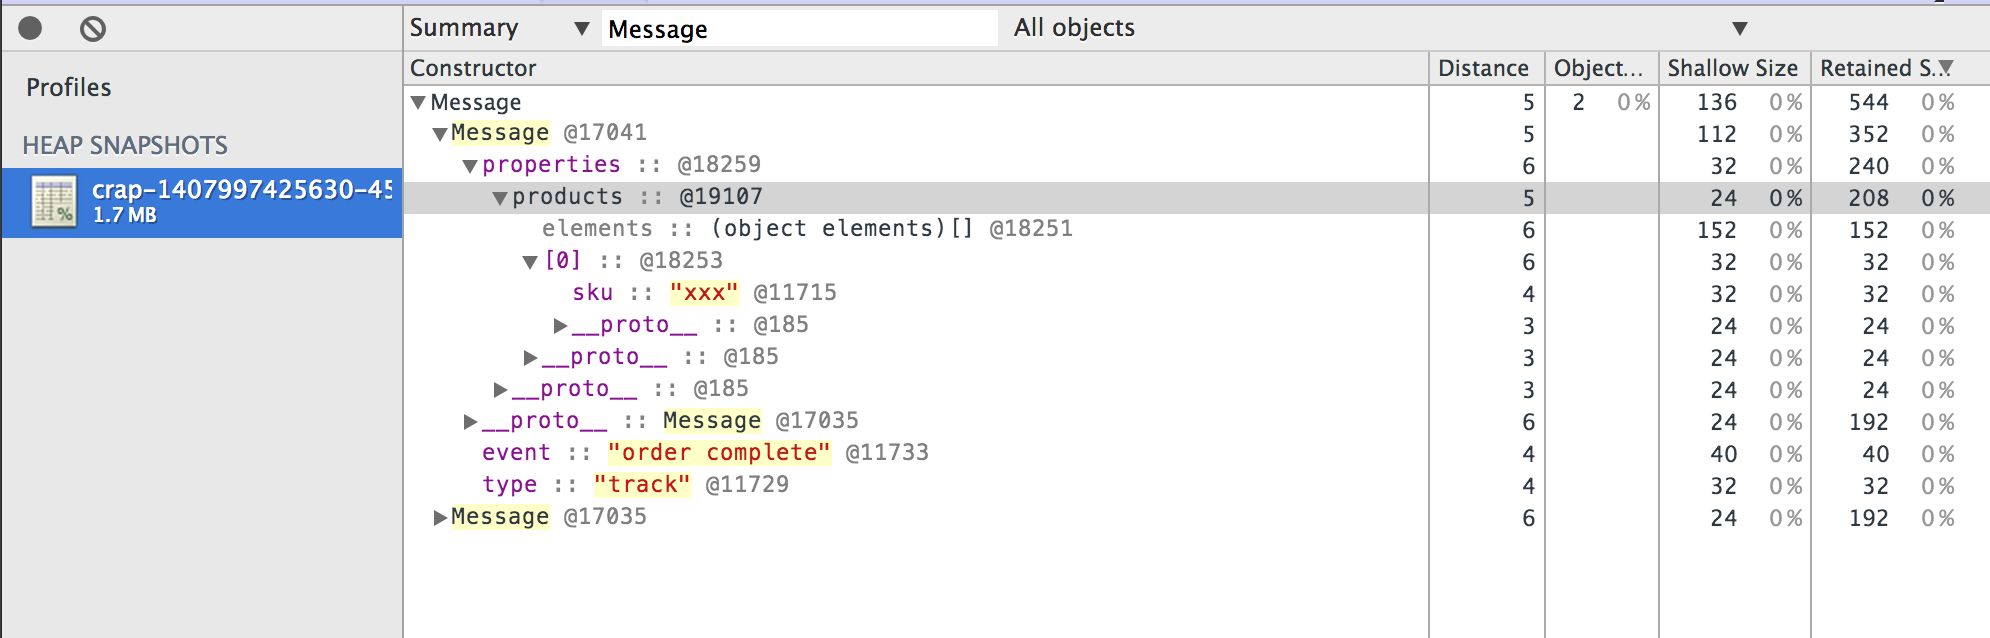Collapse the products @19107 node
This screenshot has height=638, width=1990.
click(x=499, y=198)
